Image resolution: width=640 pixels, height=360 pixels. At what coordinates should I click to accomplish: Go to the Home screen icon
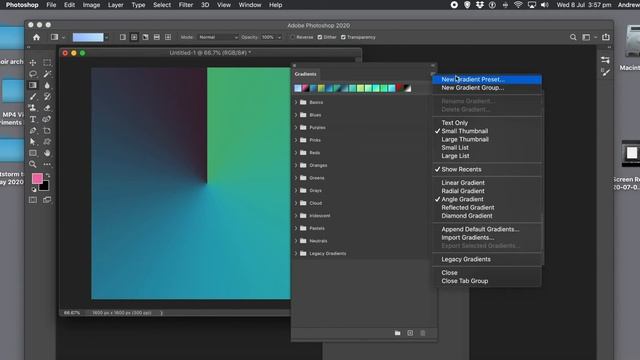[36, 37]
